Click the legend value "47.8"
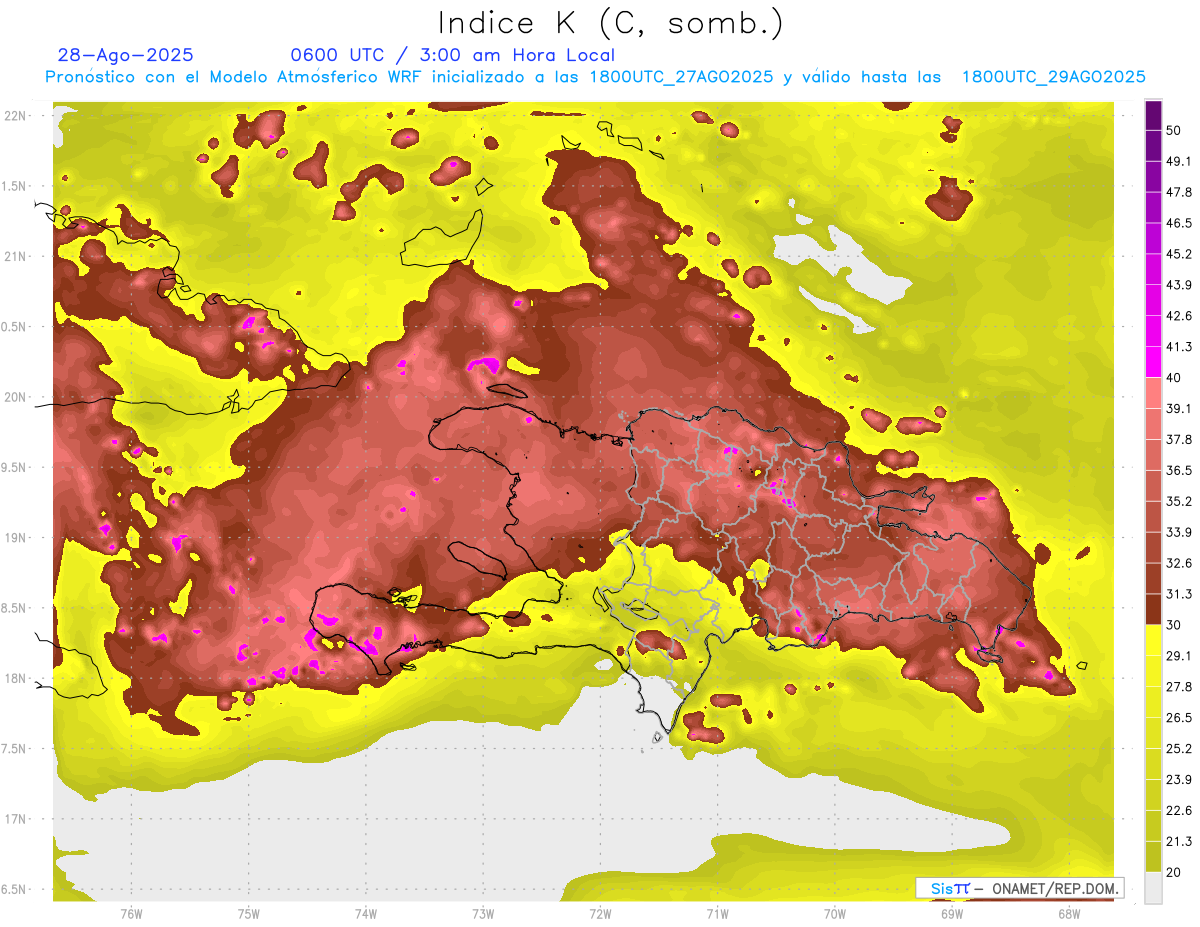Image resolution: width=1200 pixels, height=927 pixels. [x=1179, y=192]
